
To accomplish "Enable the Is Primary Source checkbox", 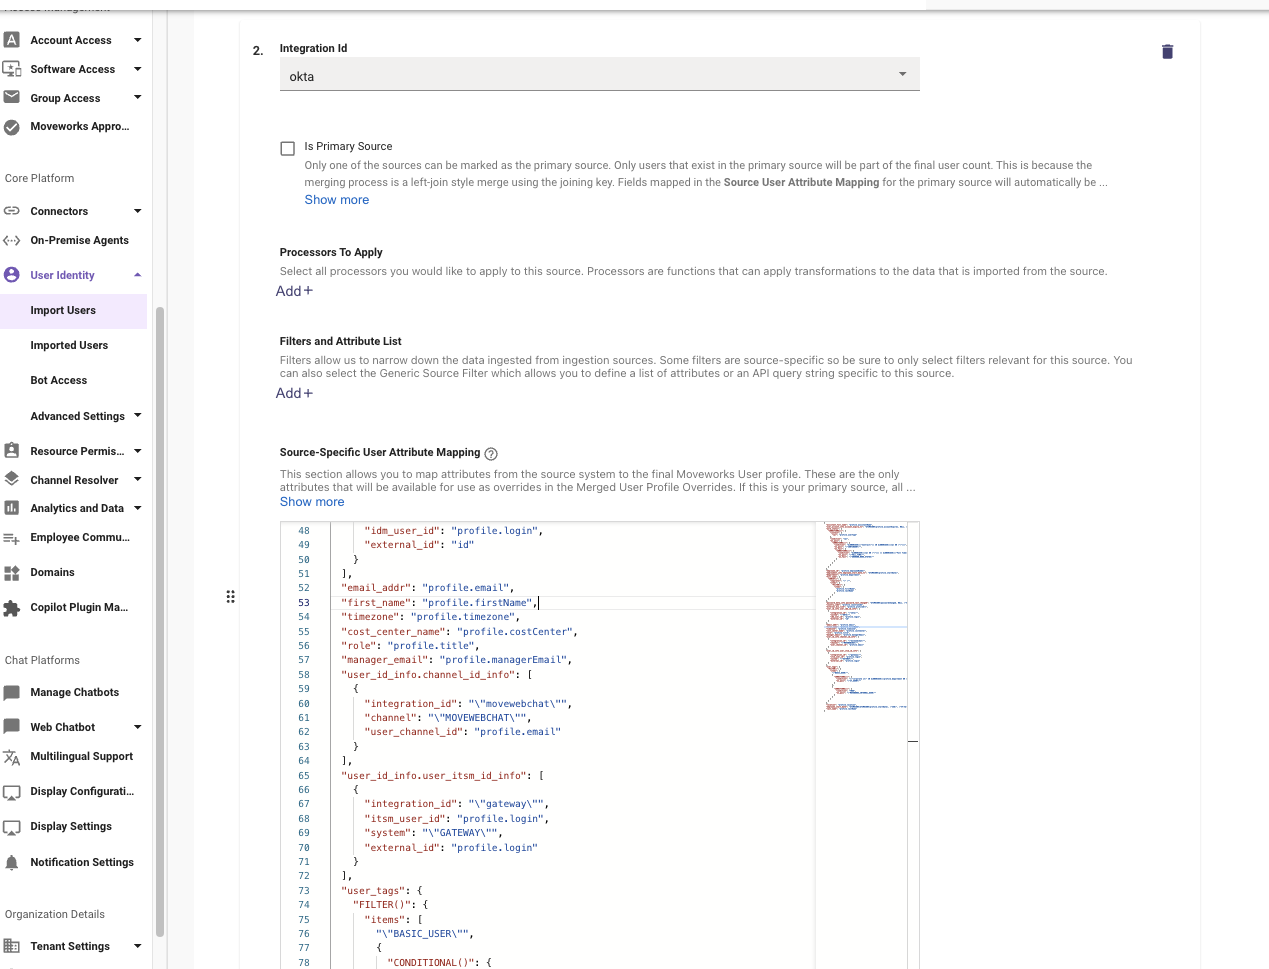I will [288, 148].
